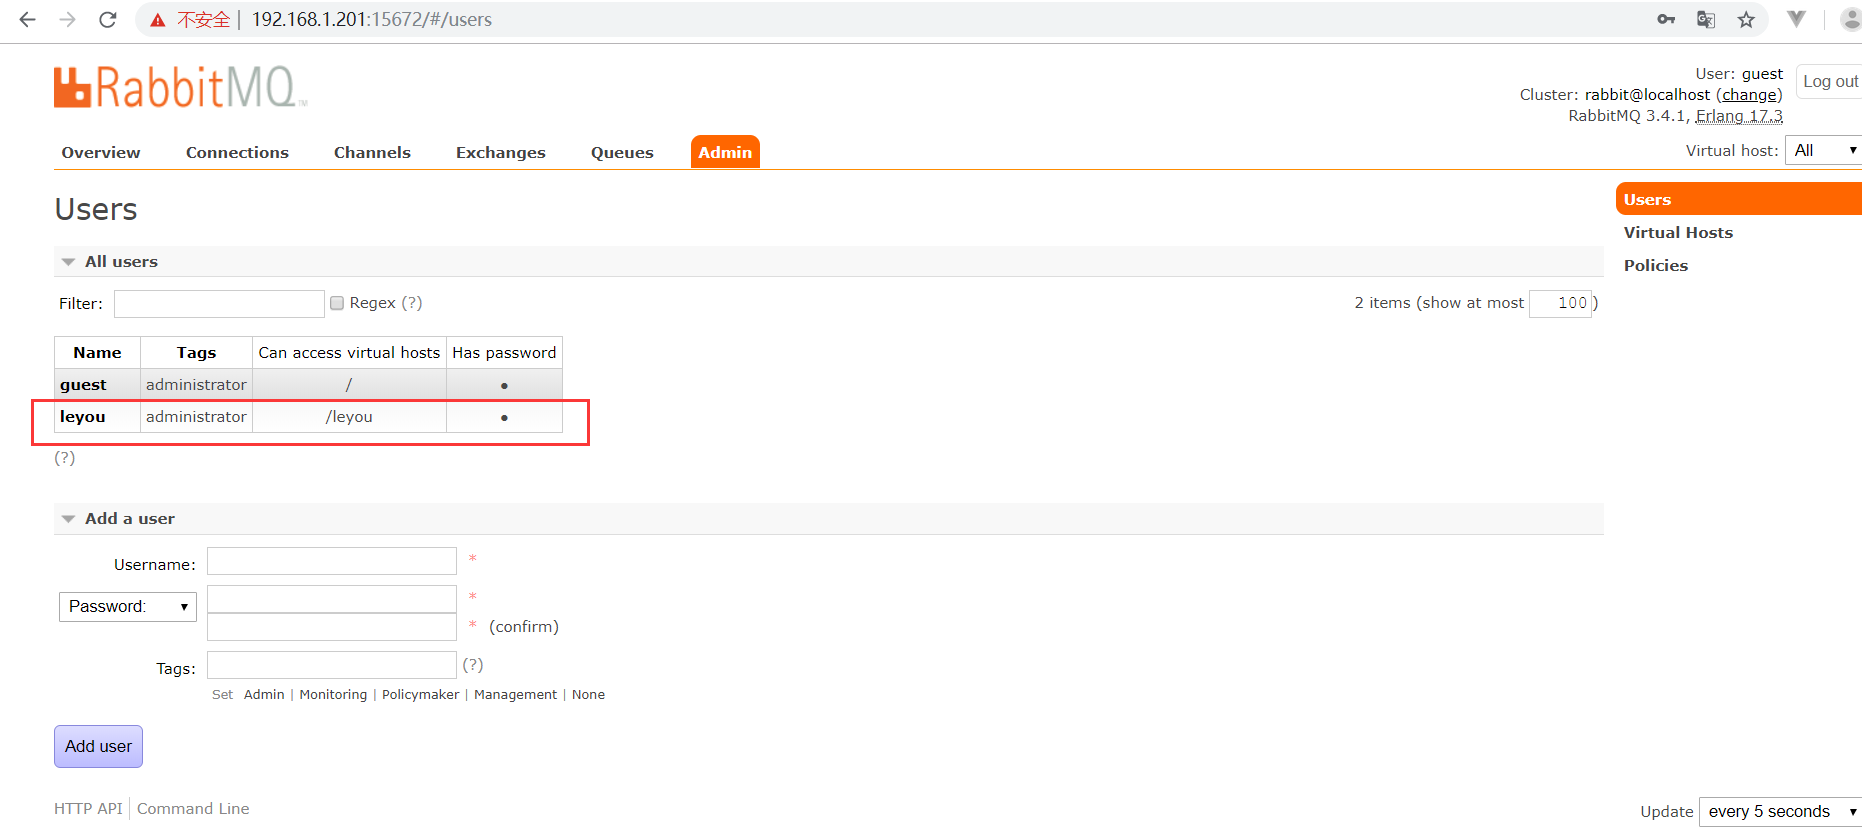Set tag to None
The width and height of the screenshot is (1862, 833).
click(588, 694)
